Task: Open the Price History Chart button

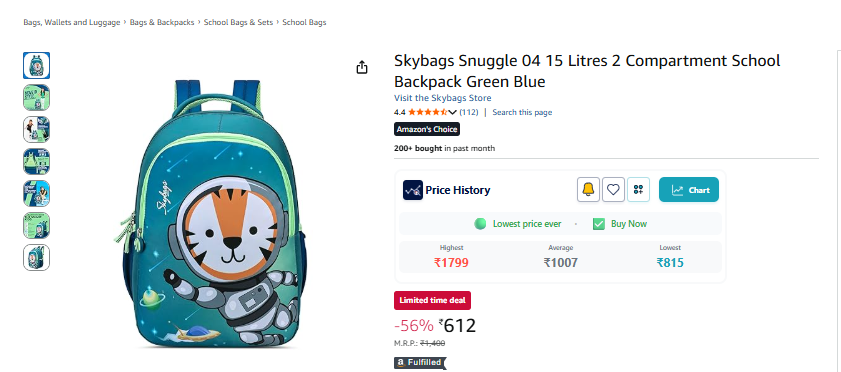Action: [689, 190]
